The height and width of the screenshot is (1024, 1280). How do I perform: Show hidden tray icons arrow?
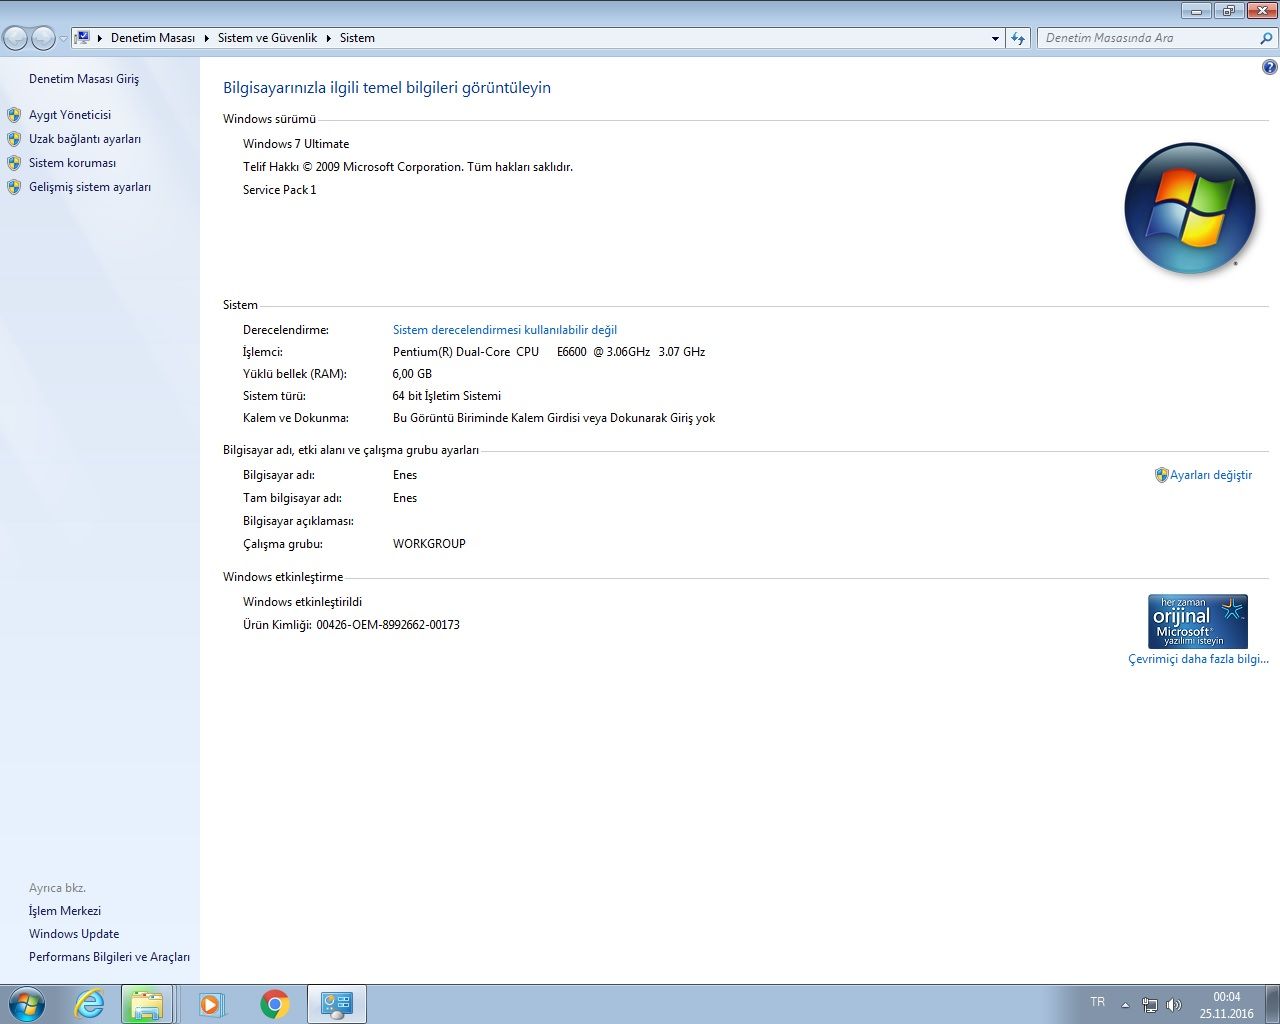tap(1125, 1005)
